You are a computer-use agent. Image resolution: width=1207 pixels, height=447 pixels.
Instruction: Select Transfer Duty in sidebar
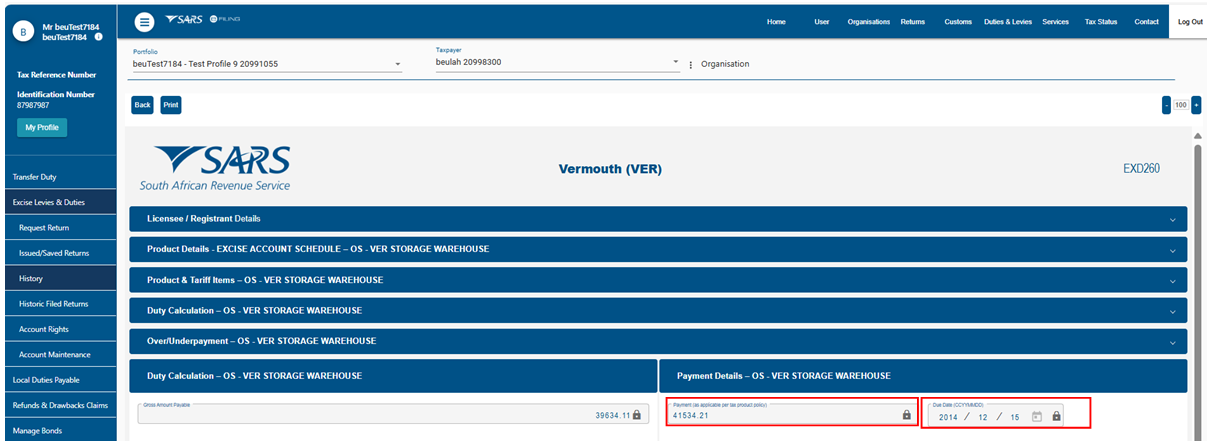58,177
